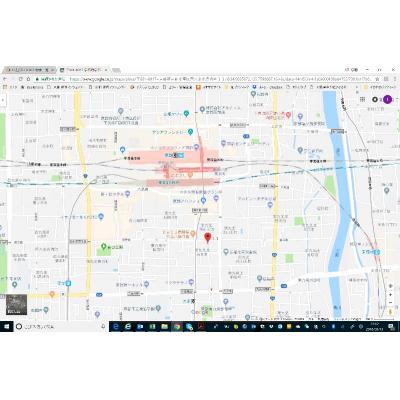Image resolution: width=400 pixels, height=400 pixels.
Task: Select the green park marker on the map
Action: coord(103,247)
